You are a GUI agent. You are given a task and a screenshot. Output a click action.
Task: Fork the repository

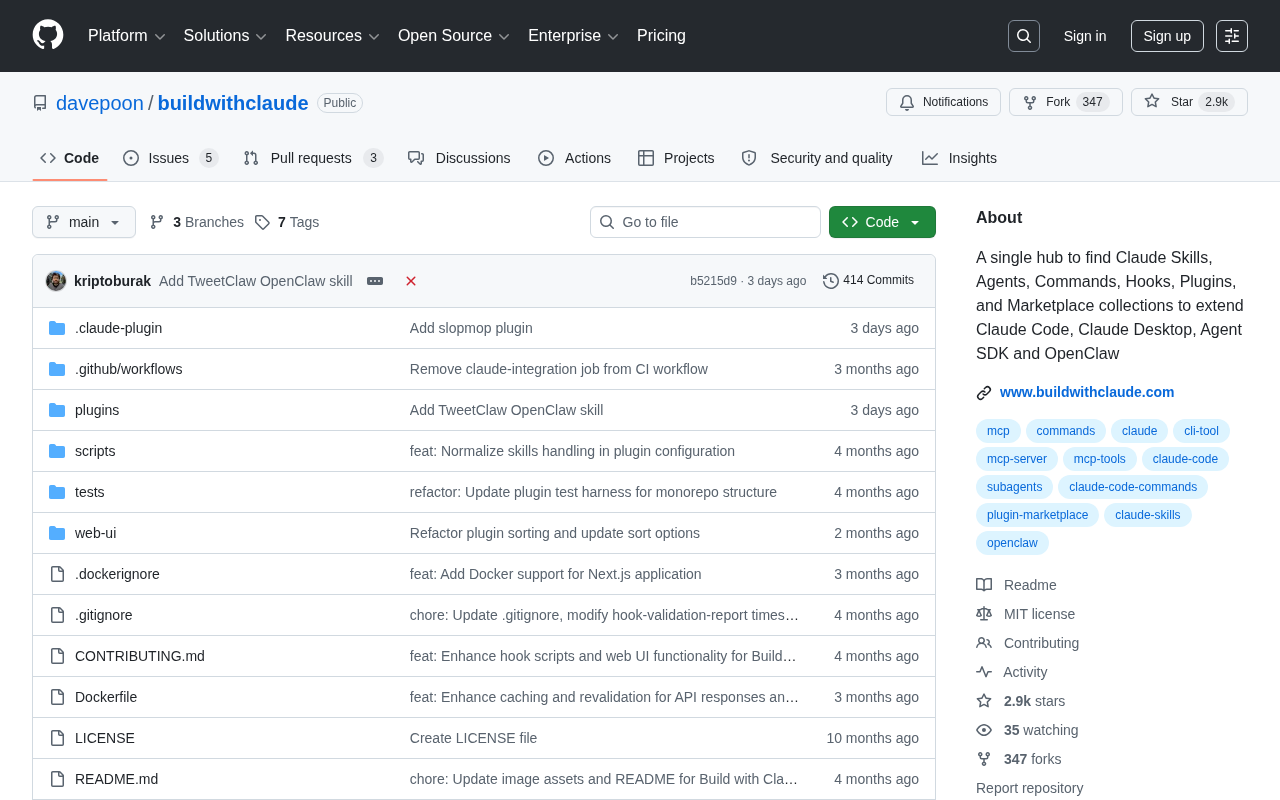coord(1065,102)
